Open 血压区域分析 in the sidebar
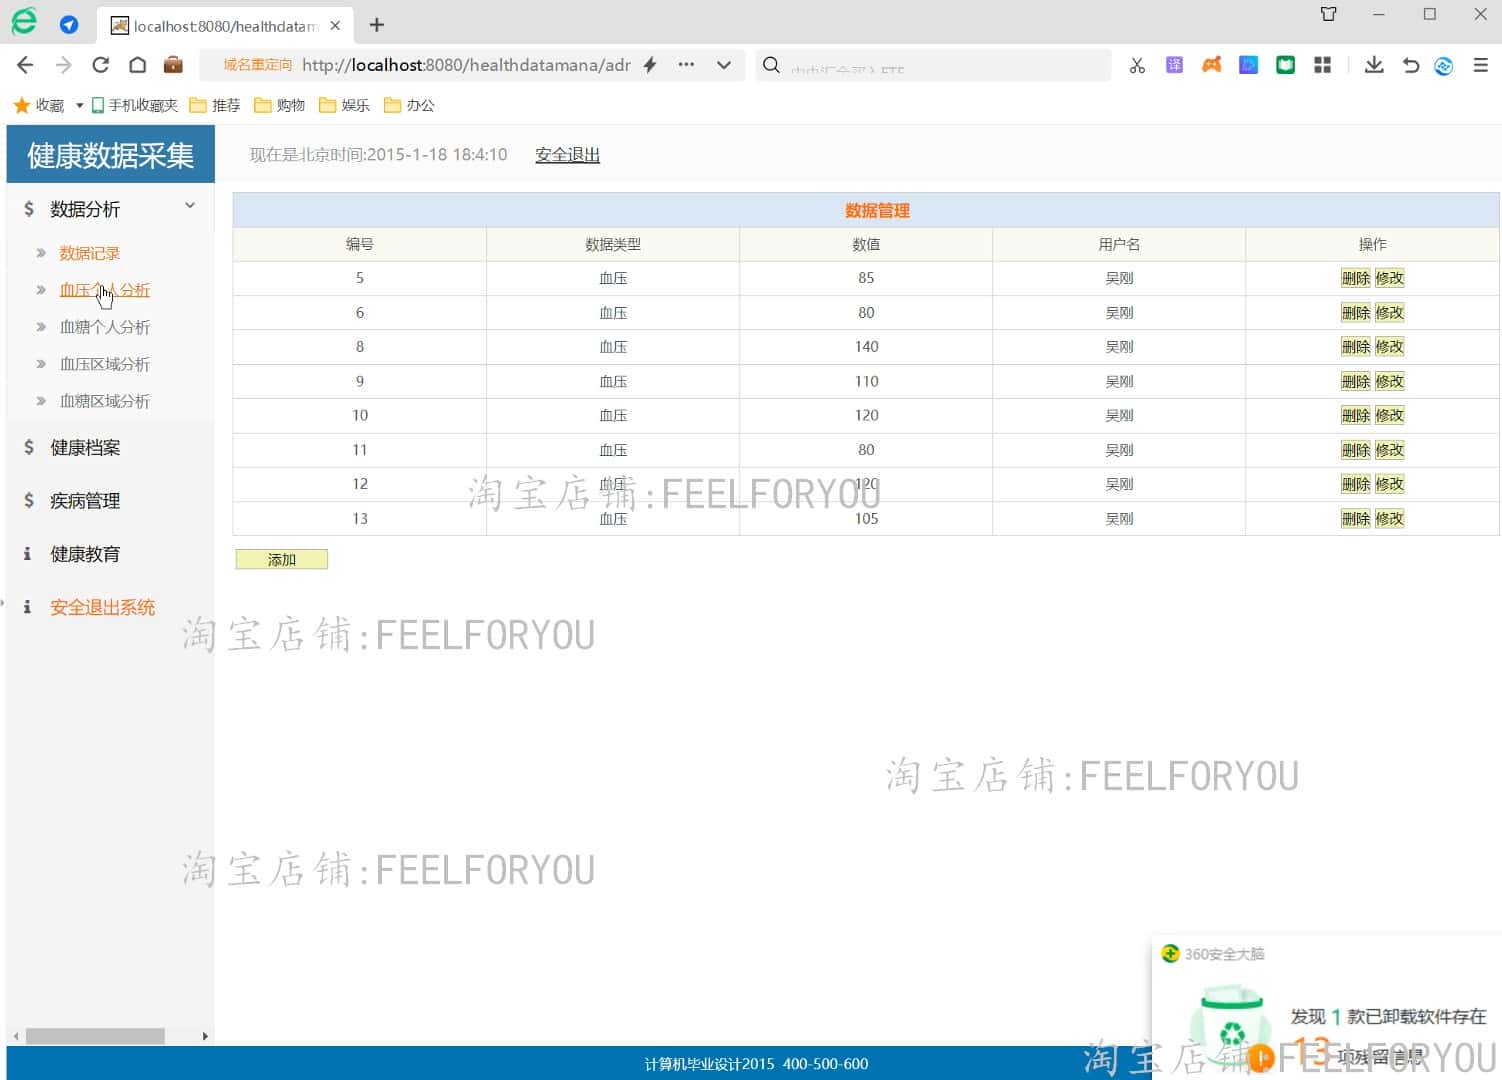 104,364
